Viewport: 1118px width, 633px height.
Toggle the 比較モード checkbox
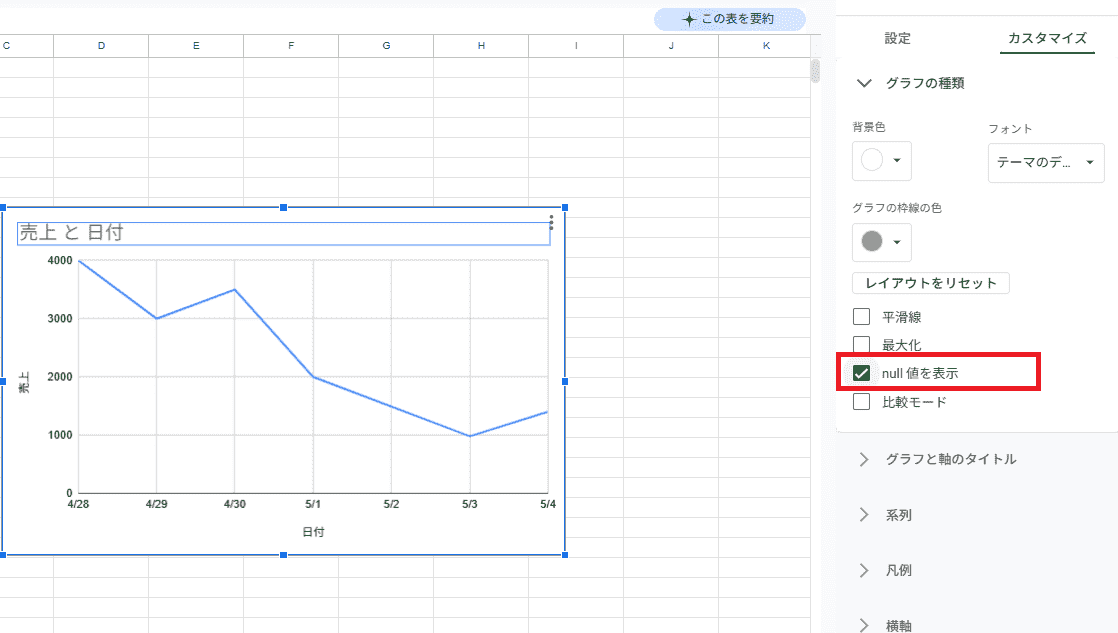coord(861,402)
